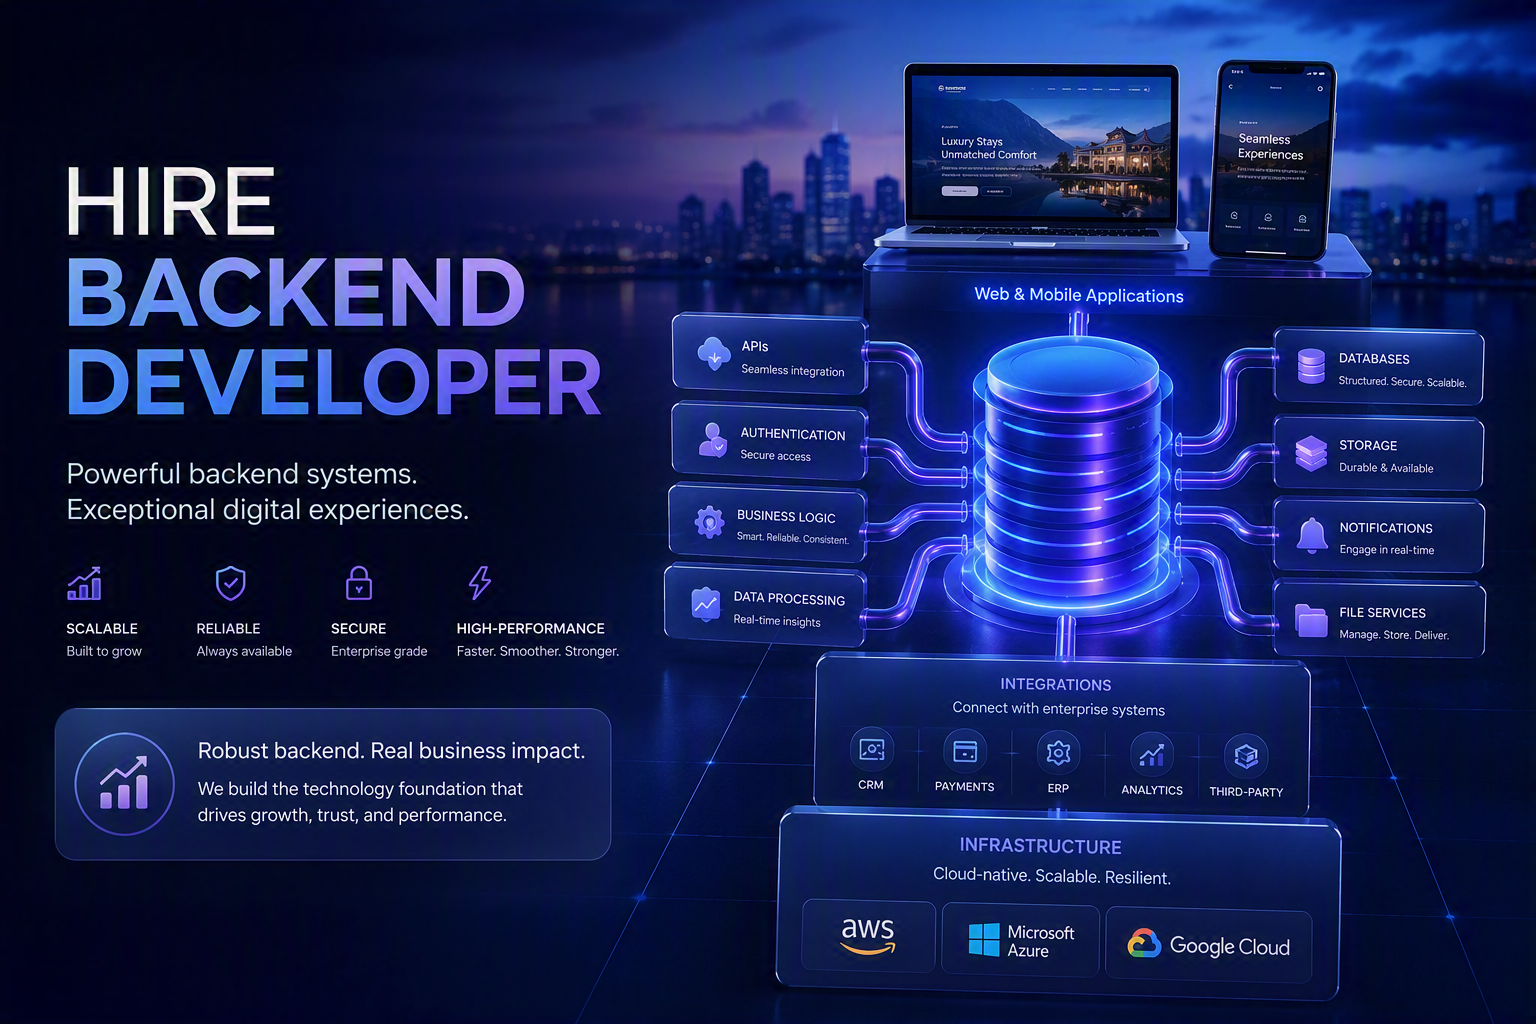Screen dimensions: 1536x1024
Task: Click the 'INFRASTRUCTURE' heading
Action: [x=1040, y=846]
